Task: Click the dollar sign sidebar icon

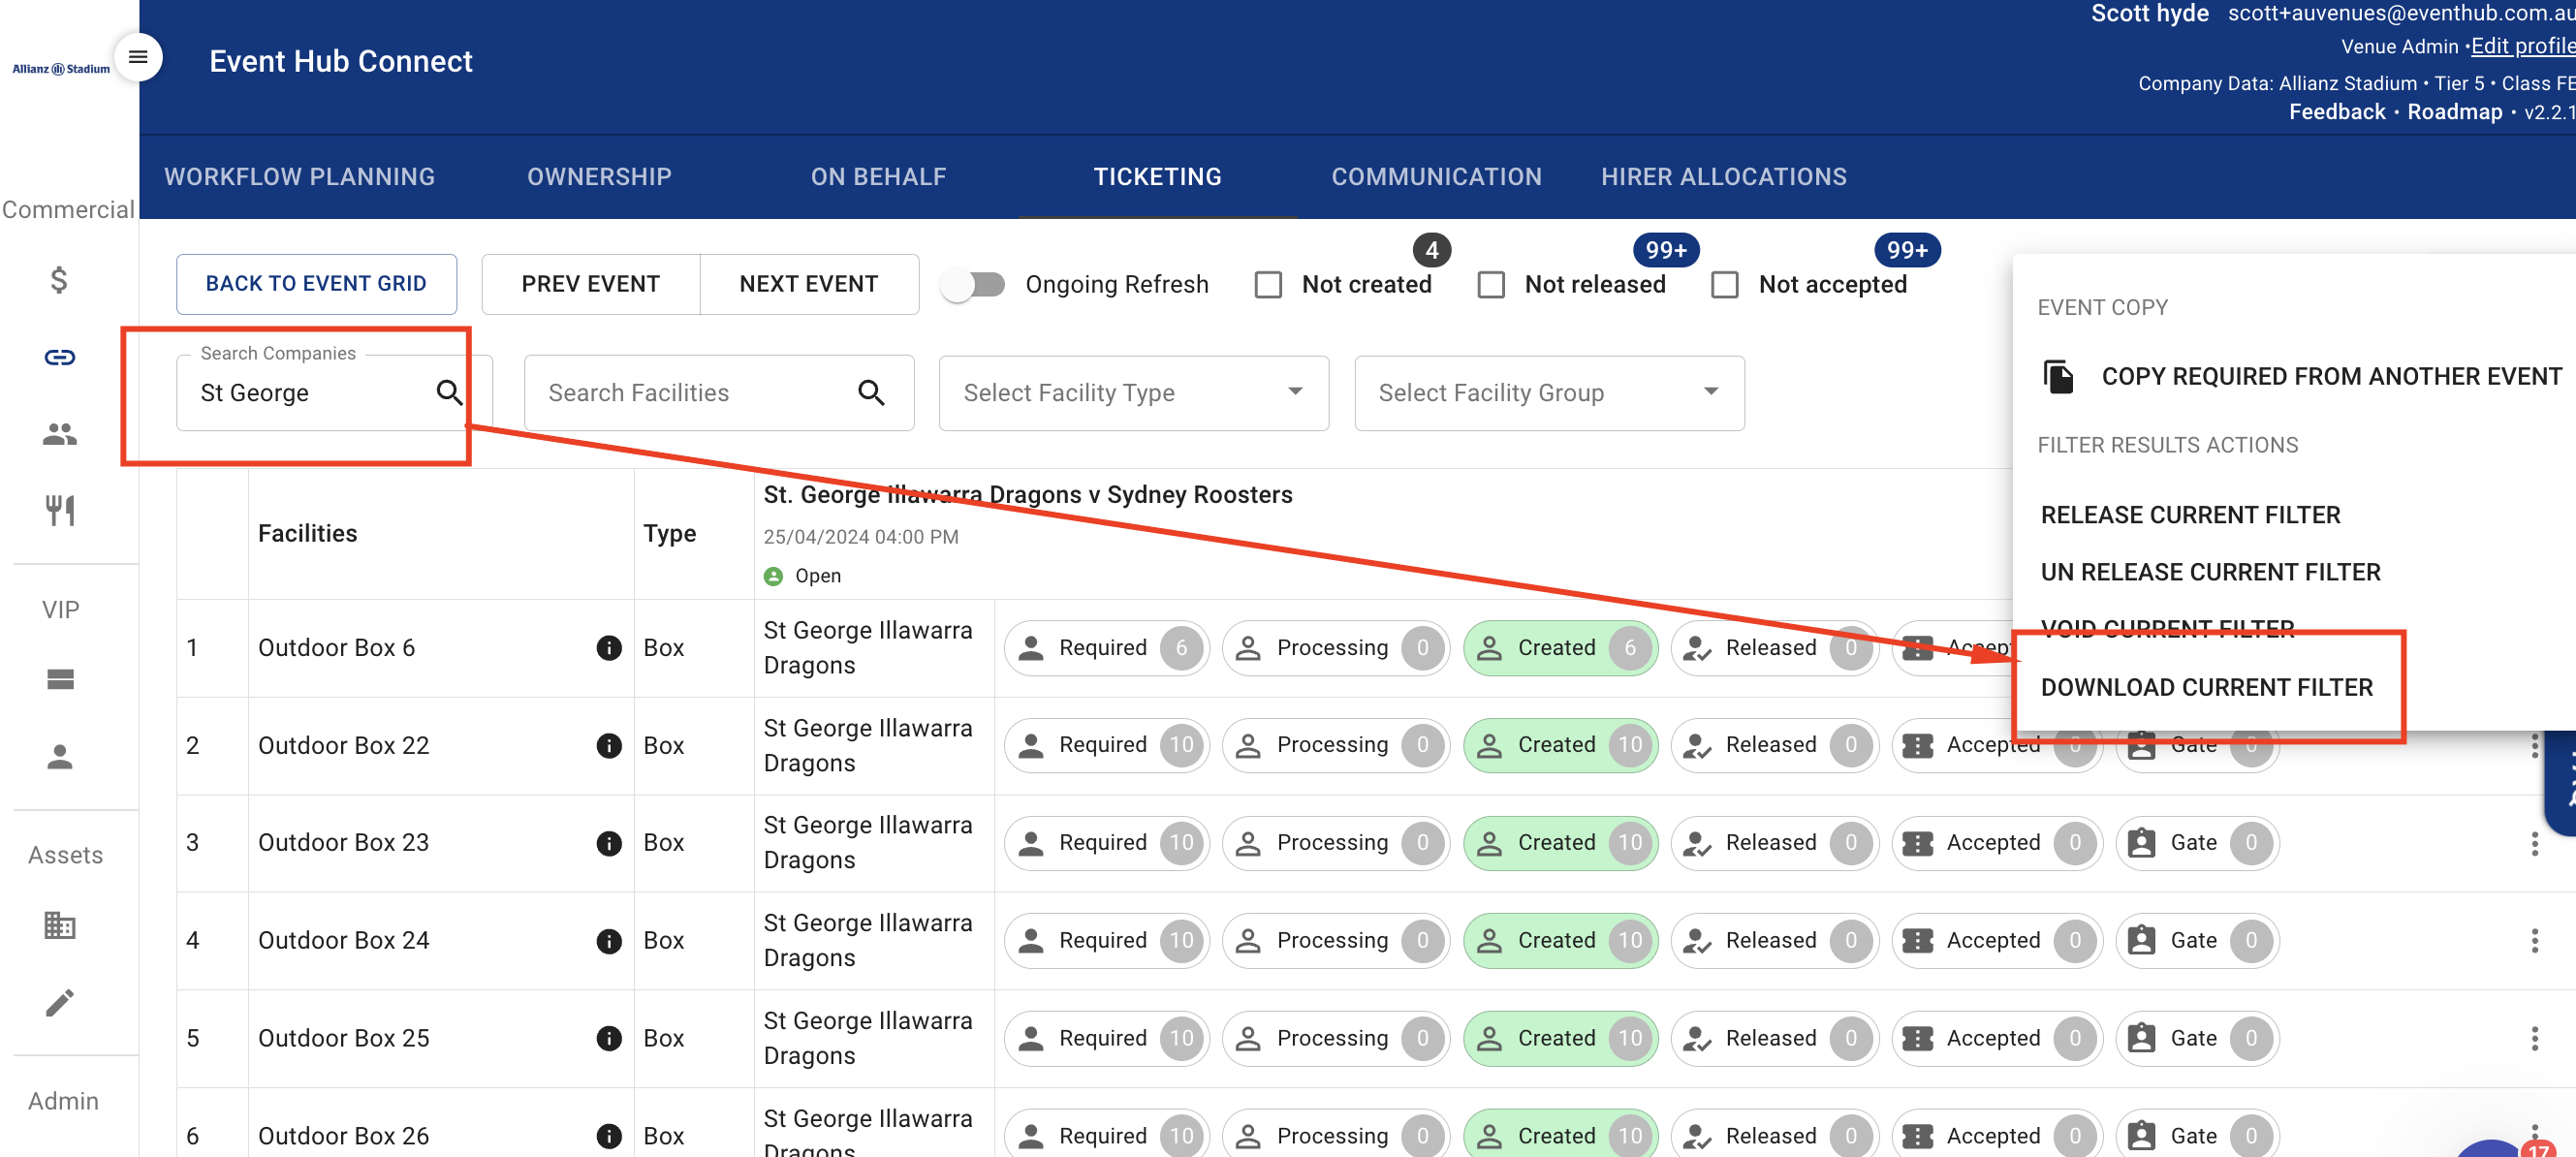Action: [60, 280]
